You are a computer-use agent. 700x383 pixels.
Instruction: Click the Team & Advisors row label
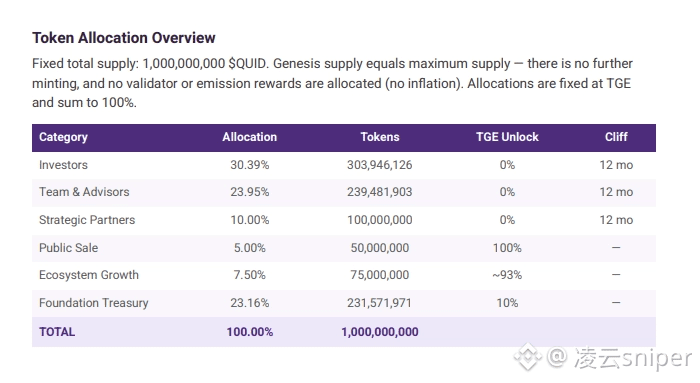pyautogui.click(x=84, y=192)
